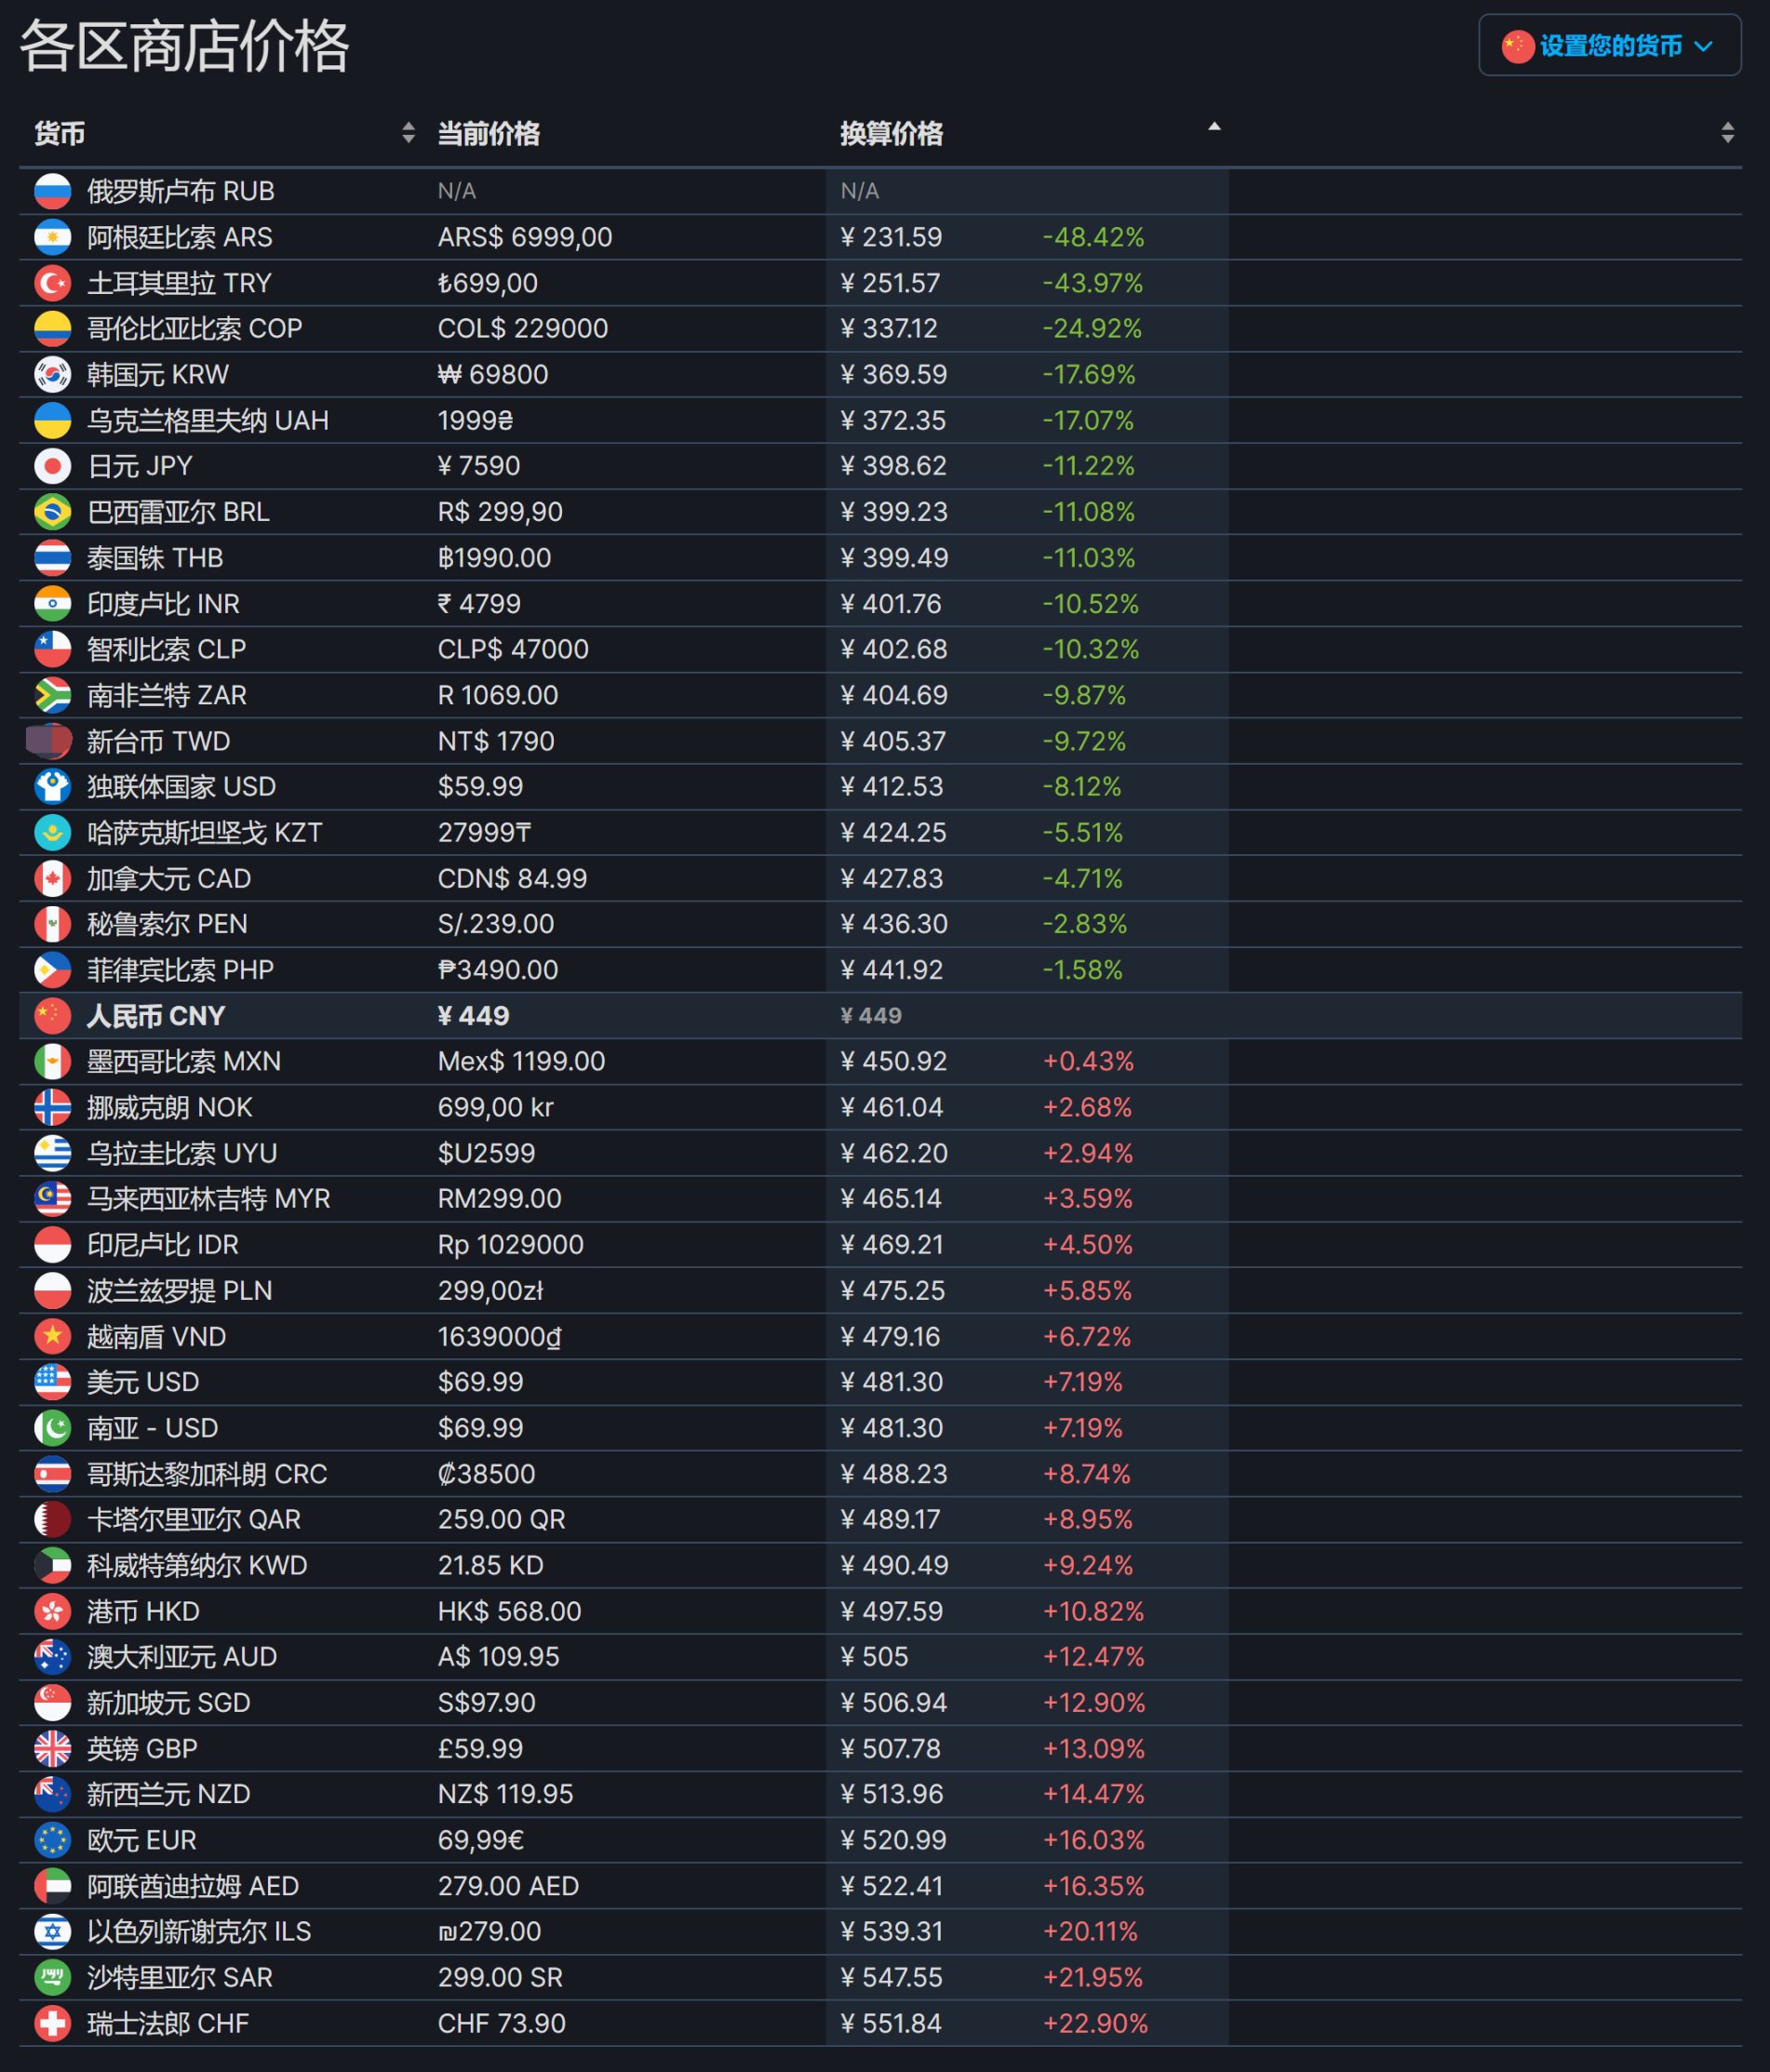
Task: Click the +16.35% difference value
Action: coord(1093,1886)
